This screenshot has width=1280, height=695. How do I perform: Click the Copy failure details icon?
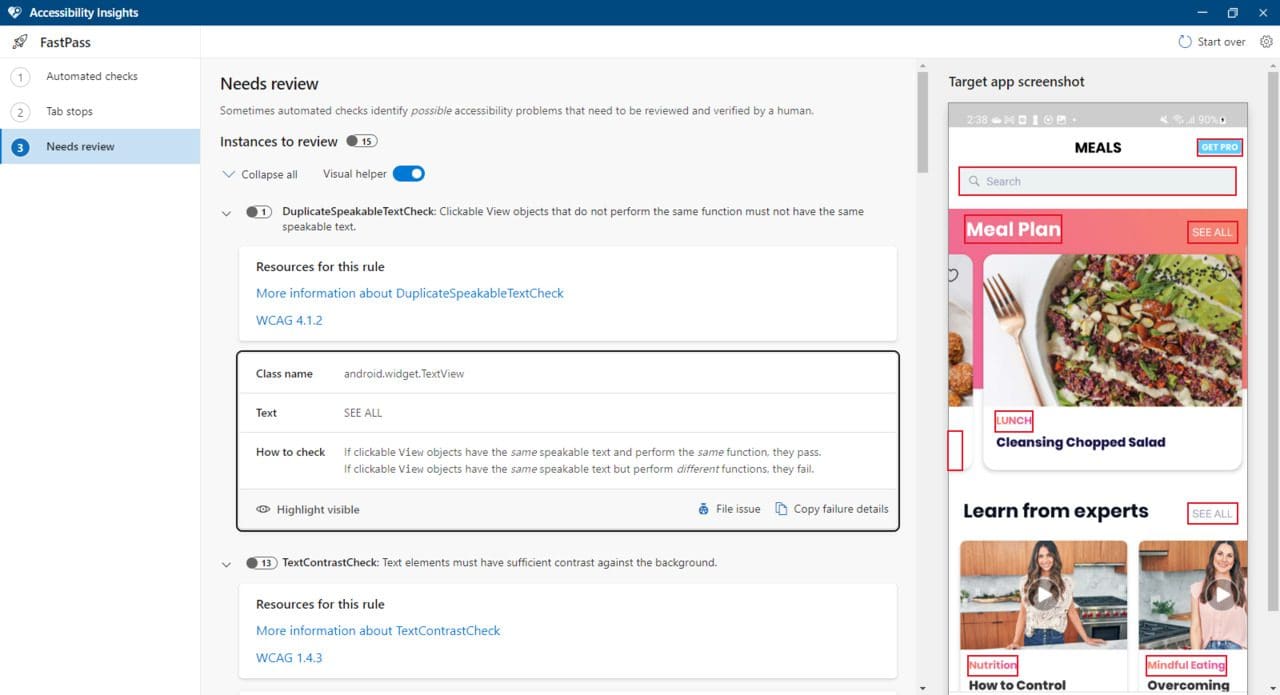(782, 509)
